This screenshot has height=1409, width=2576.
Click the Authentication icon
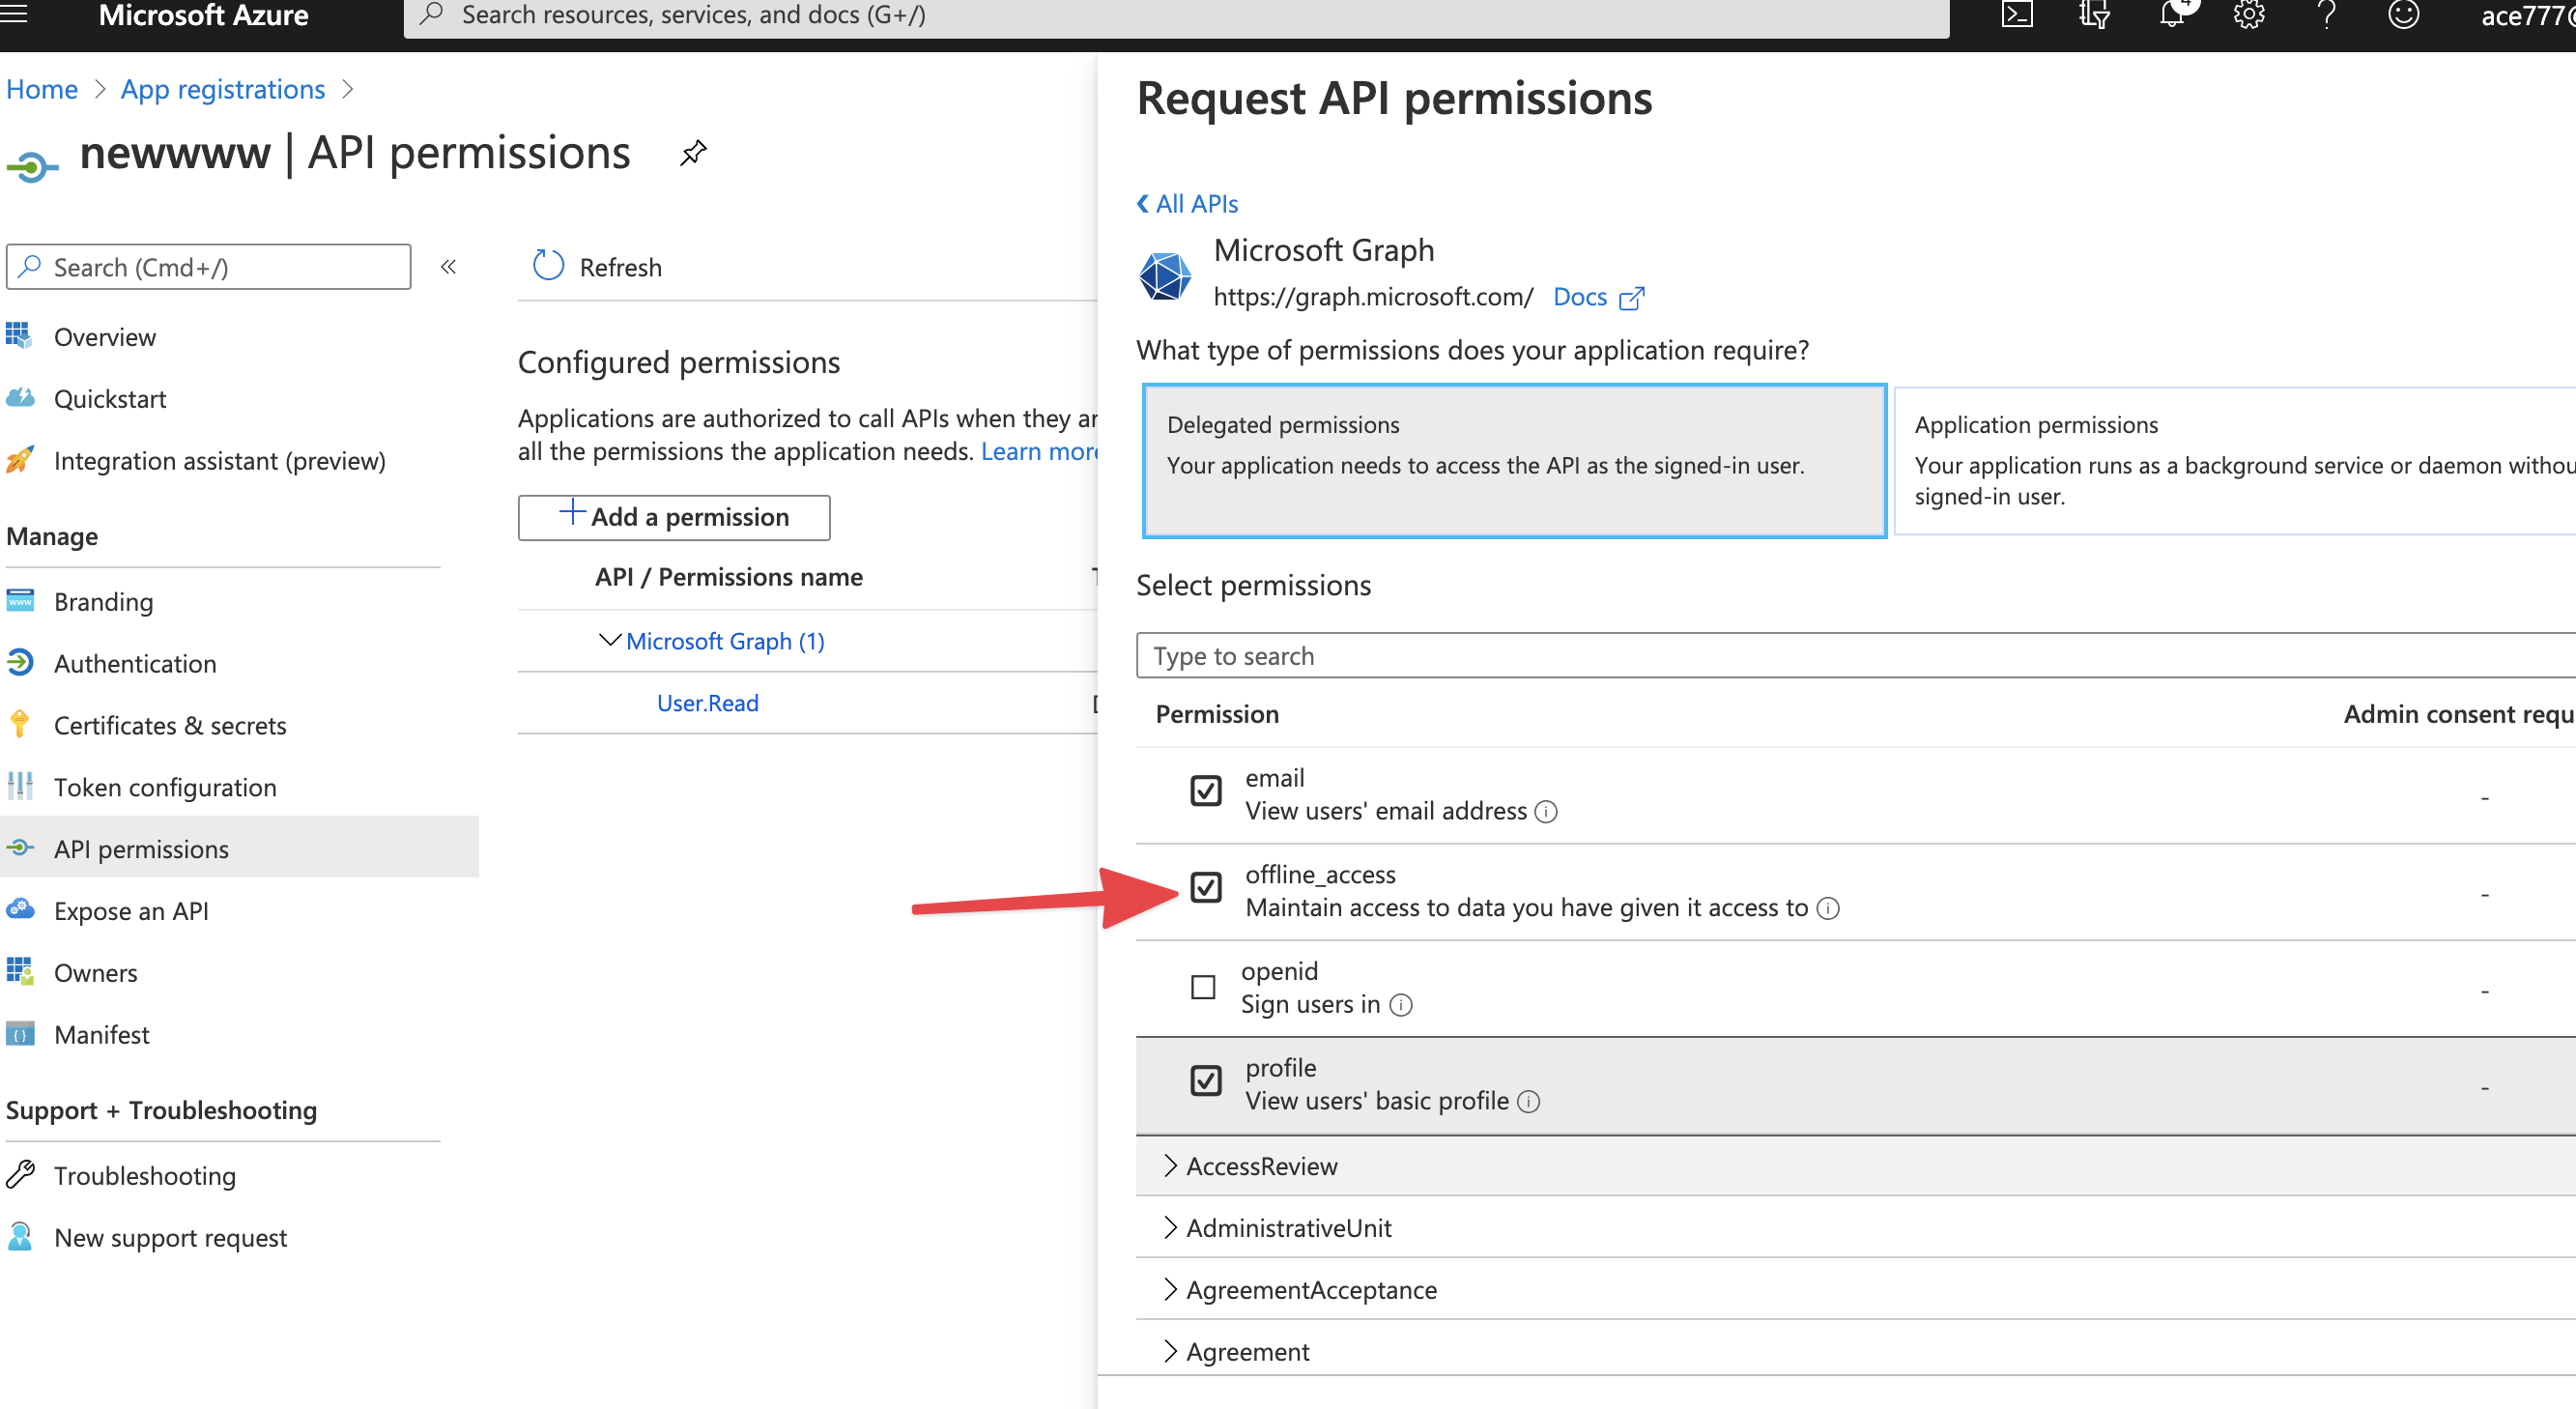19,663
